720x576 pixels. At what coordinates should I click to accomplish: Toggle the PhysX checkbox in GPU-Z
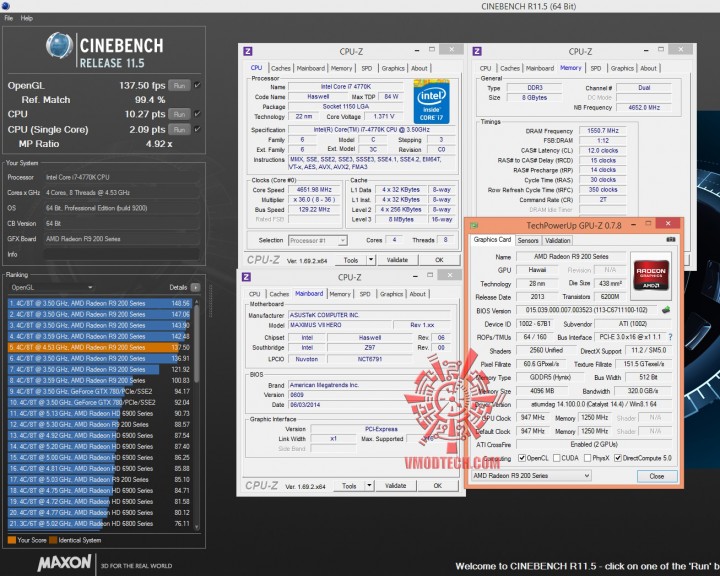click(587, 458)
